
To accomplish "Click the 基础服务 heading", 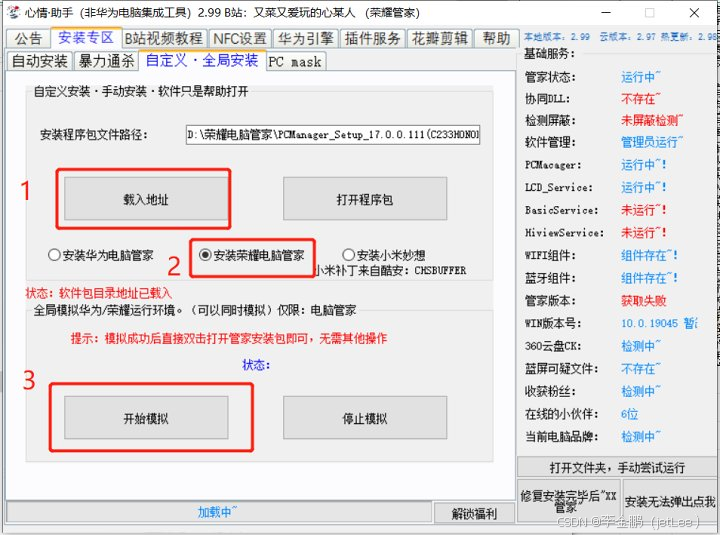I will point(549,54).
